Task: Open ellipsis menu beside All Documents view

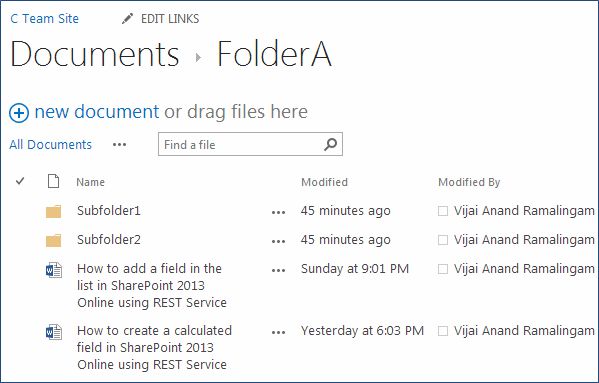Action: (120, 145)
